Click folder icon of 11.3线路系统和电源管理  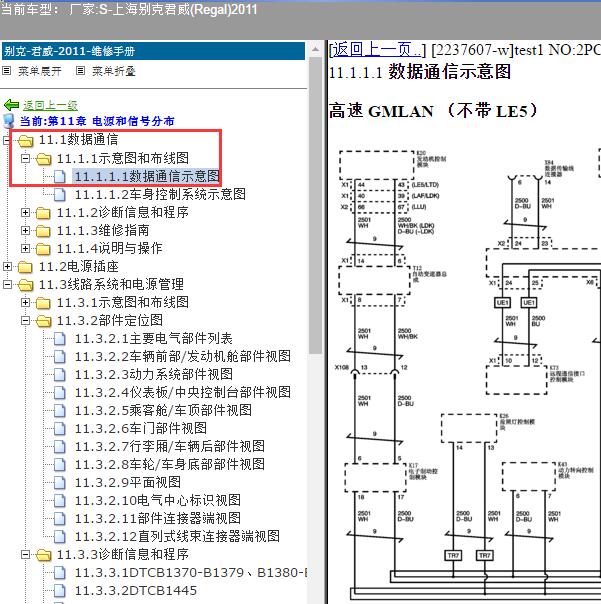pyautogui.click(x=26, y=285)
